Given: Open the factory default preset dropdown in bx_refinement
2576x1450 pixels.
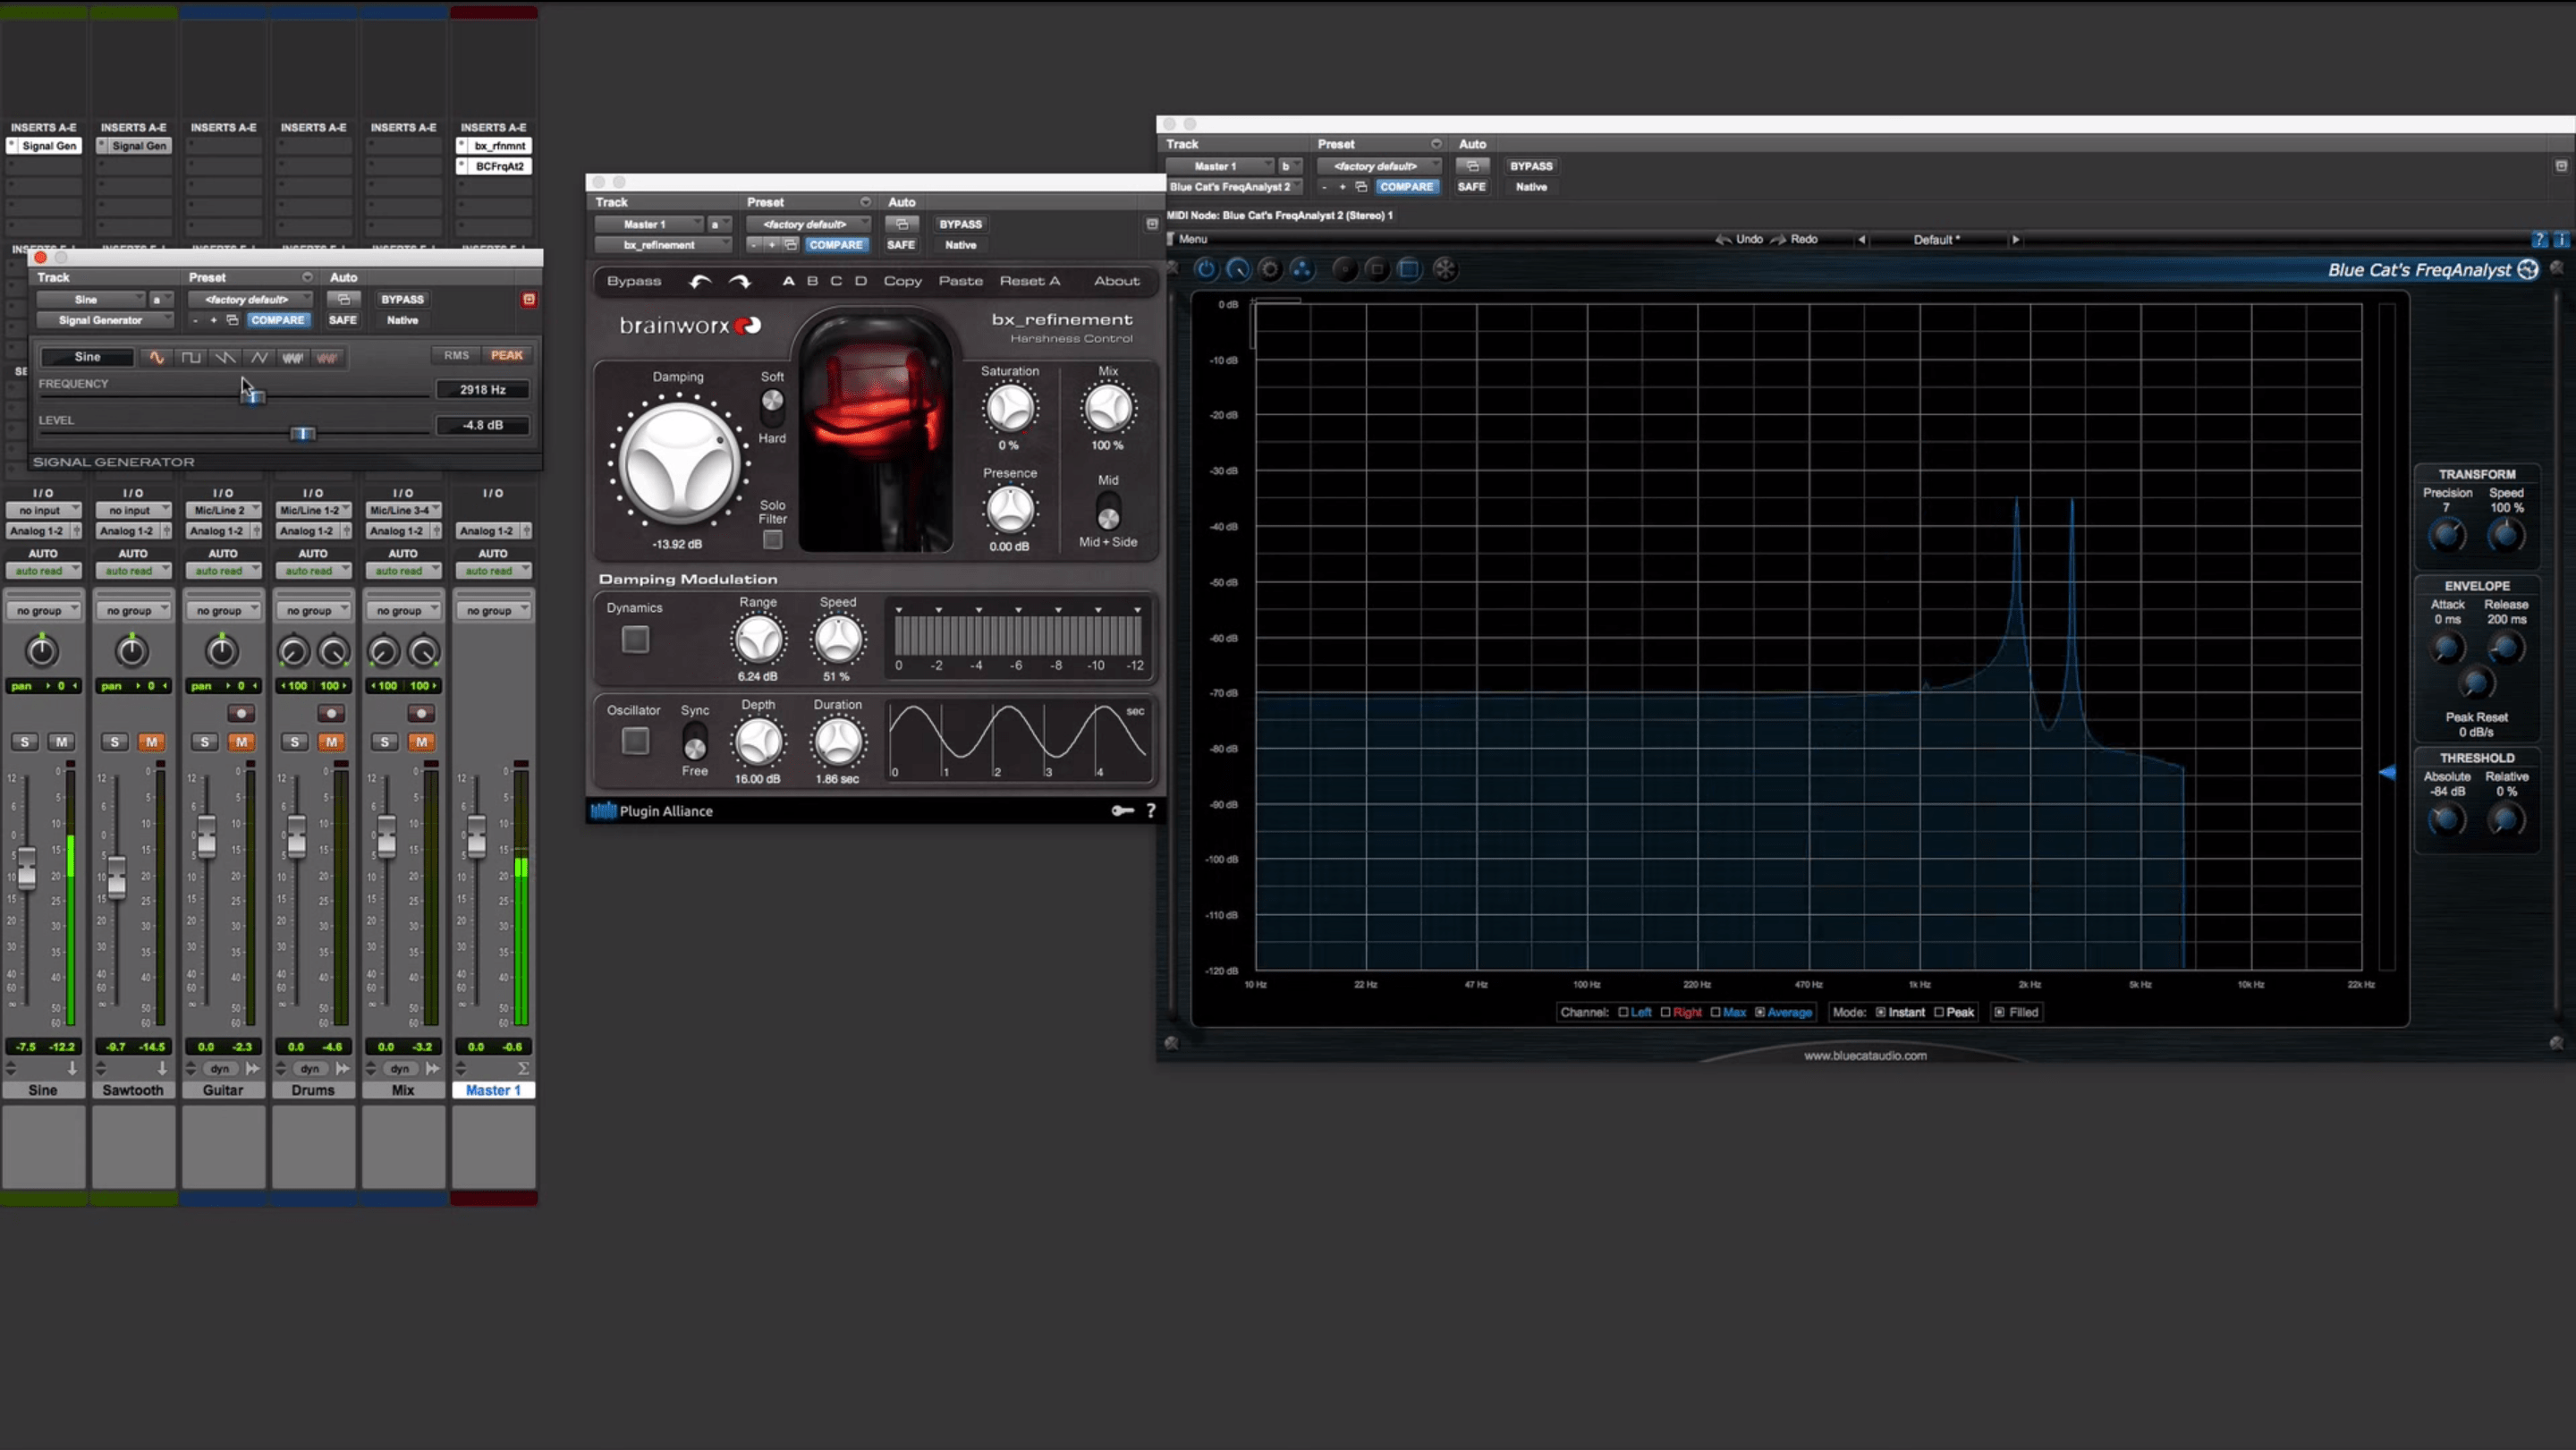Looking at the screenshot, I should 808,224.
